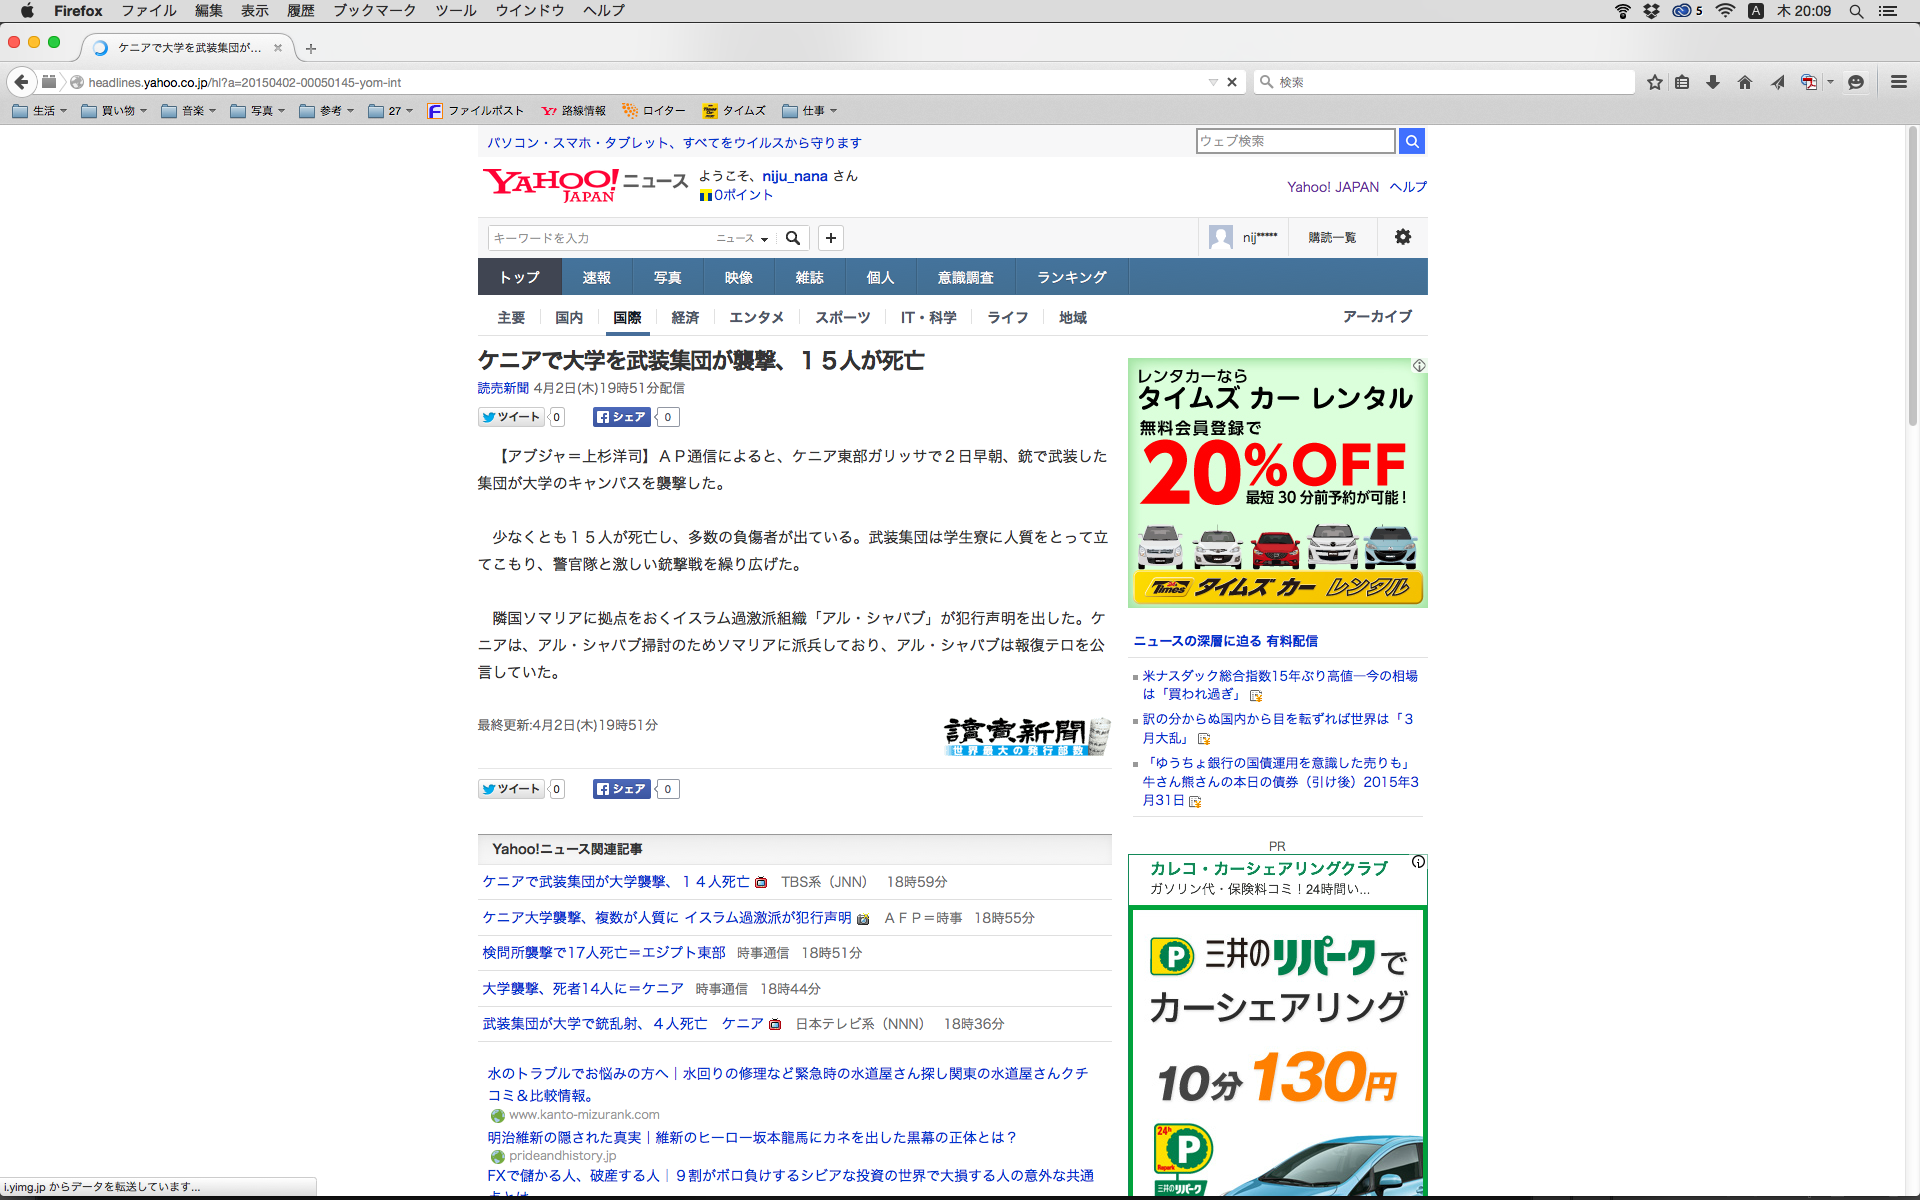Open the Firefox hamburger menu

(1898, 82)
